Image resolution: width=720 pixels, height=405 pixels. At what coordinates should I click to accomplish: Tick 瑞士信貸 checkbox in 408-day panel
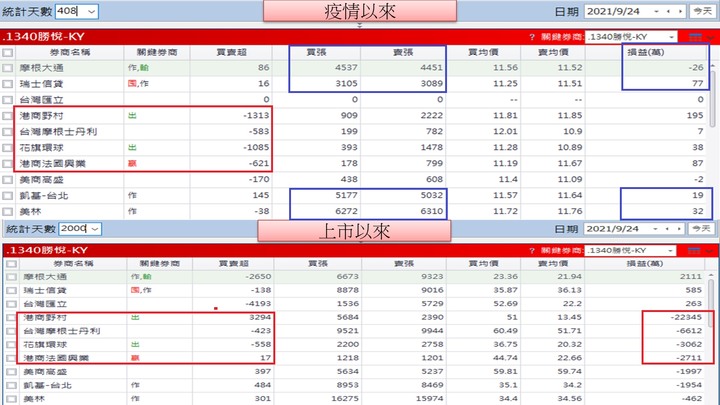(x=8, y=84)
